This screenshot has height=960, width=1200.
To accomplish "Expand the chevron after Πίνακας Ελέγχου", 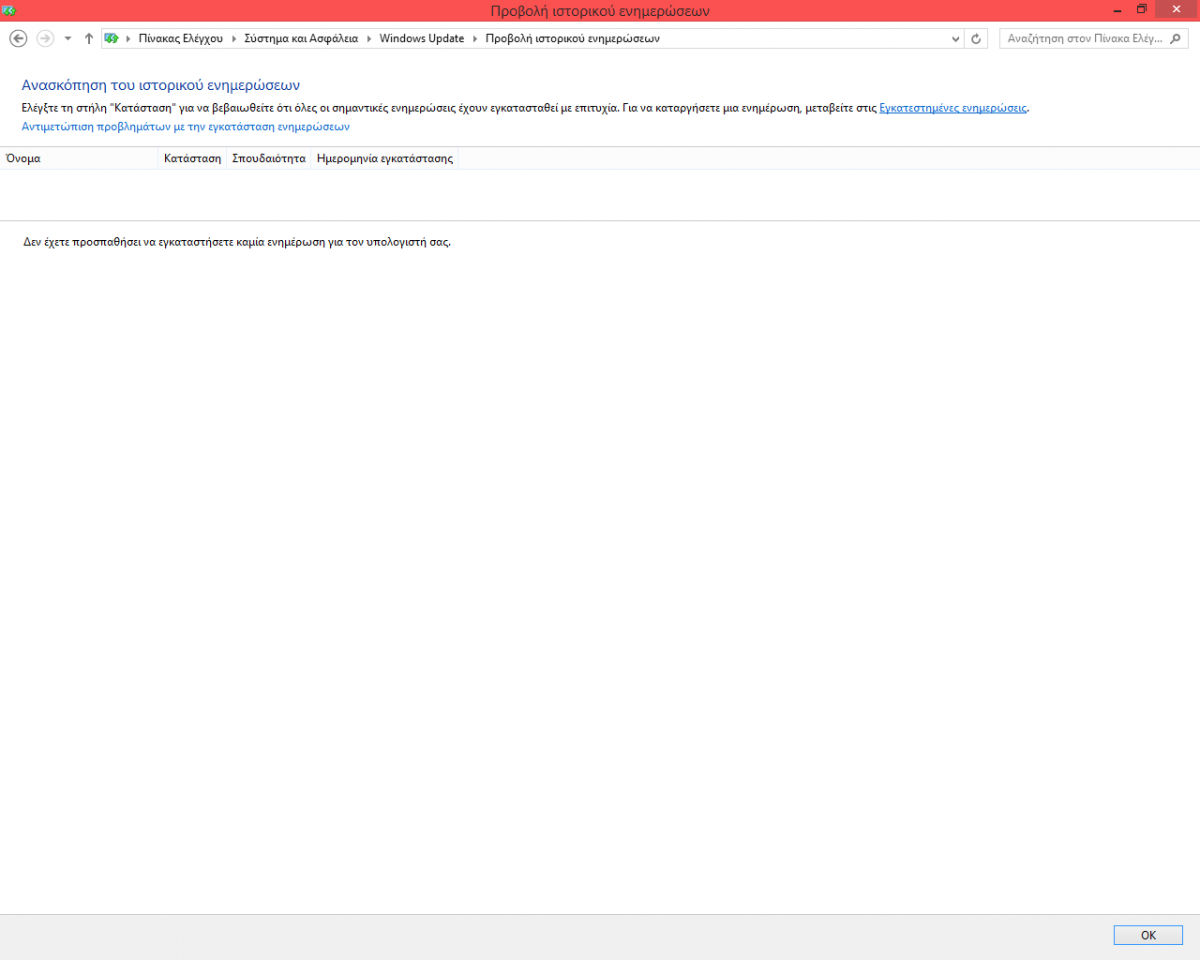I will coord(234,39).
